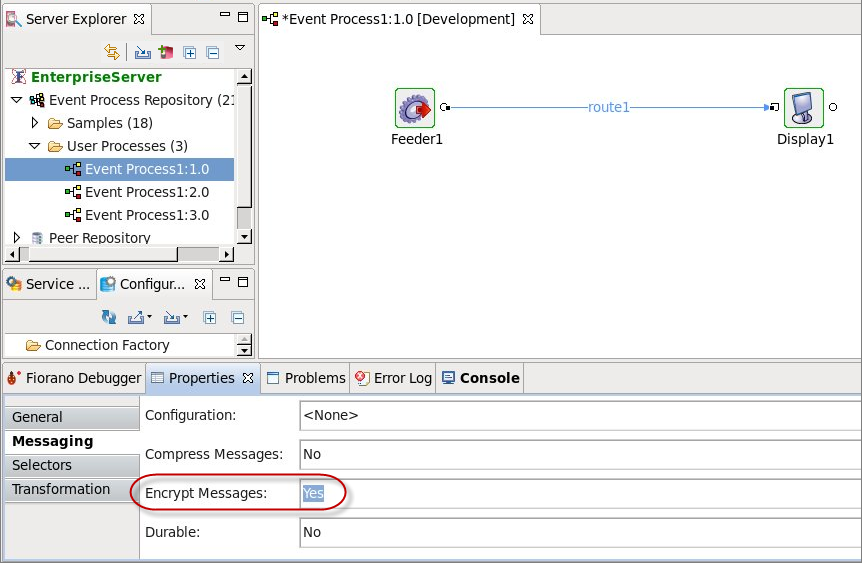Click expand all icon in Server Explorer toolbar
Viewport: 862px width, 563px height.
click(x=190, y=53)
